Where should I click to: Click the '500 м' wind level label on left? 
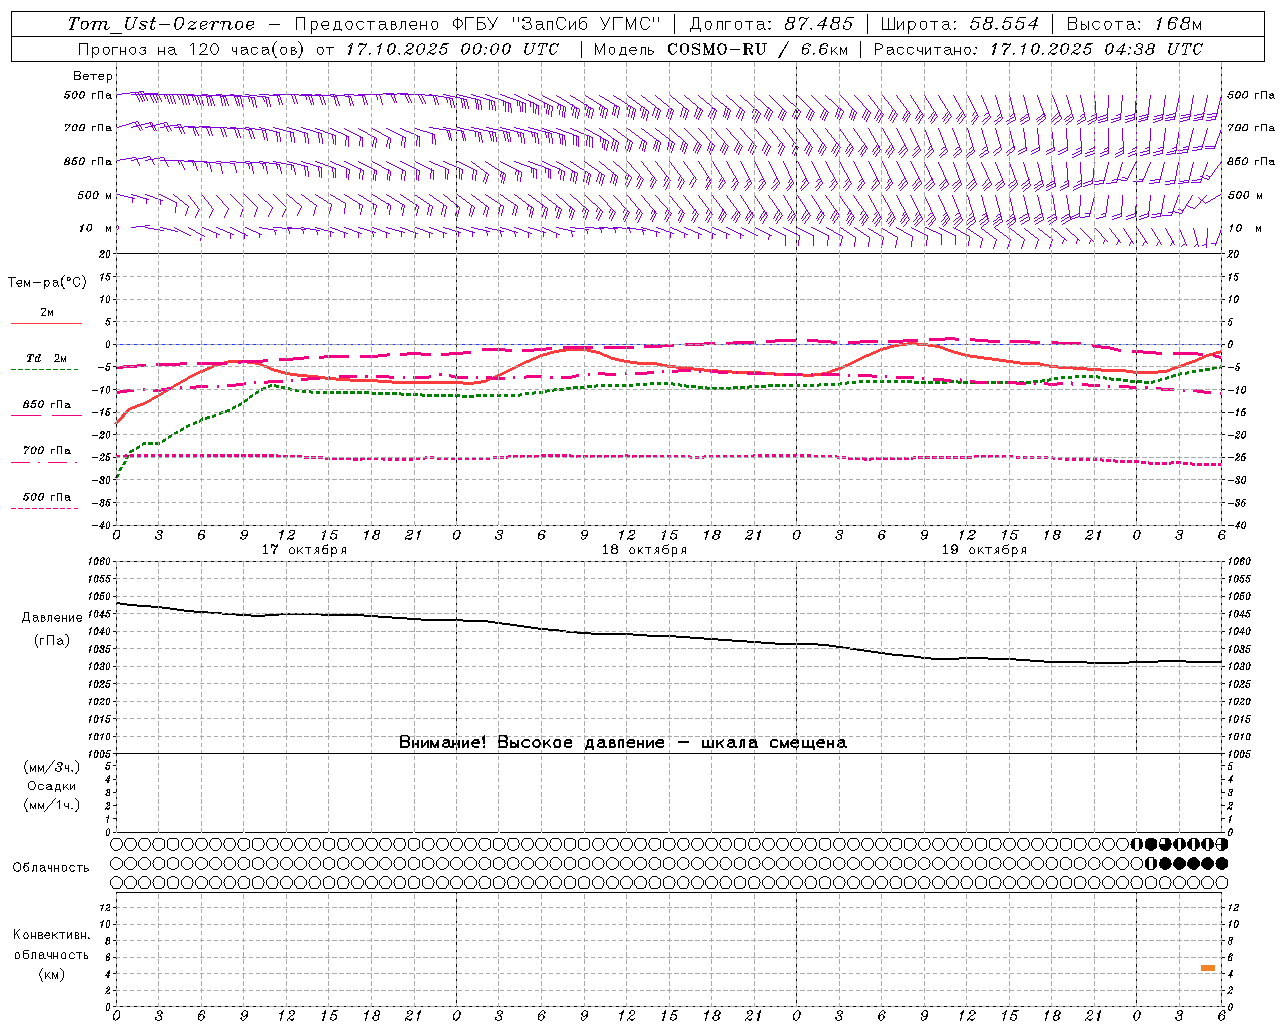coord(95,195)
